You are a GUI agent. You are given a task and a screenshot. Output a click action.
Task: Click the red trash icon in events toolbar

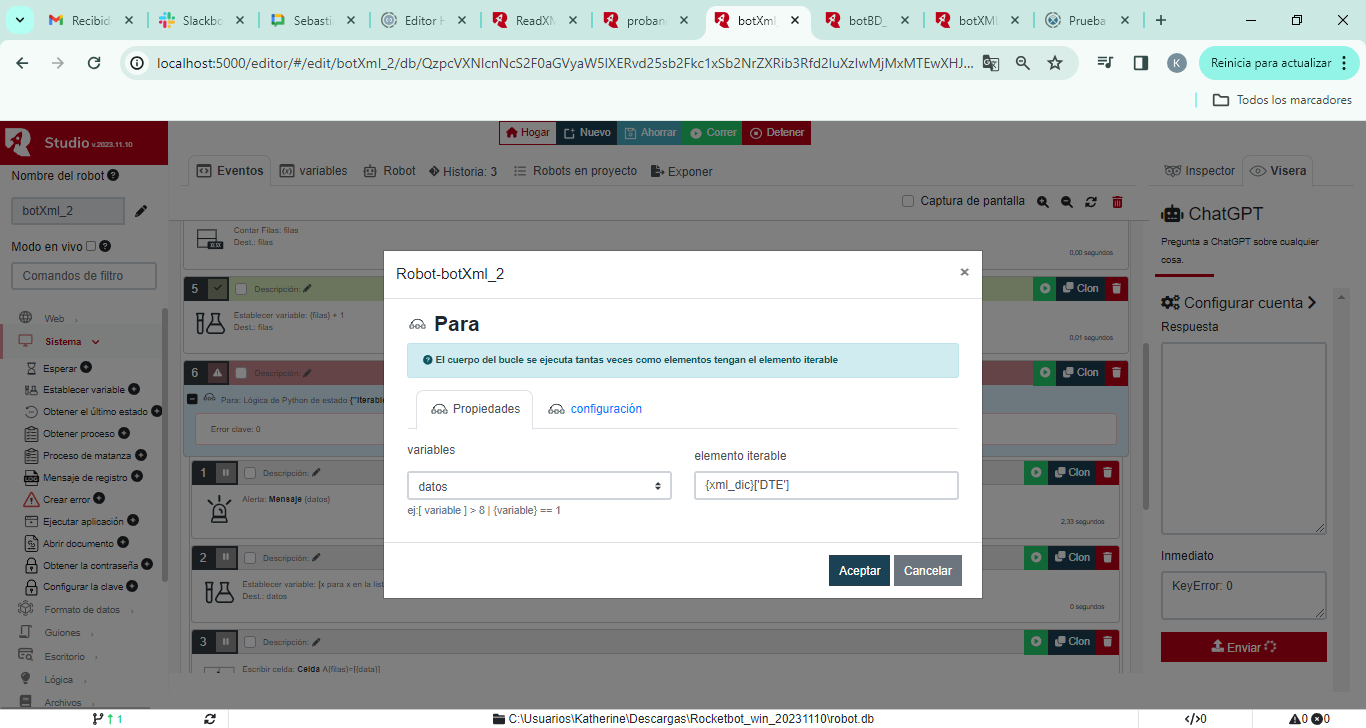pos(1117,202)
